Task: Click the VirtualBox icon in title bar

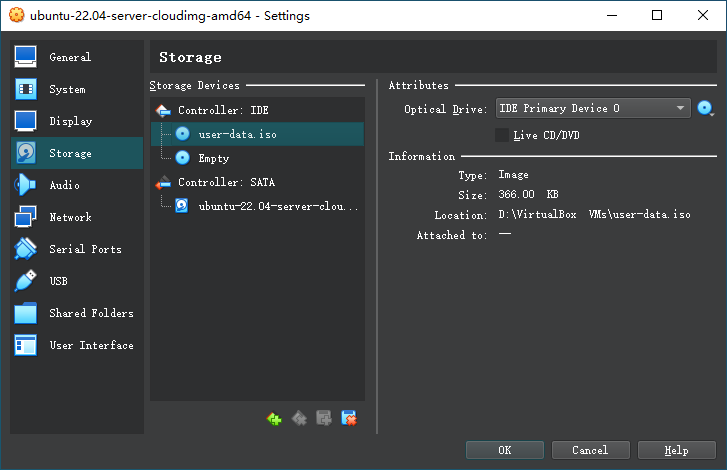Action: tap(17, 15)
